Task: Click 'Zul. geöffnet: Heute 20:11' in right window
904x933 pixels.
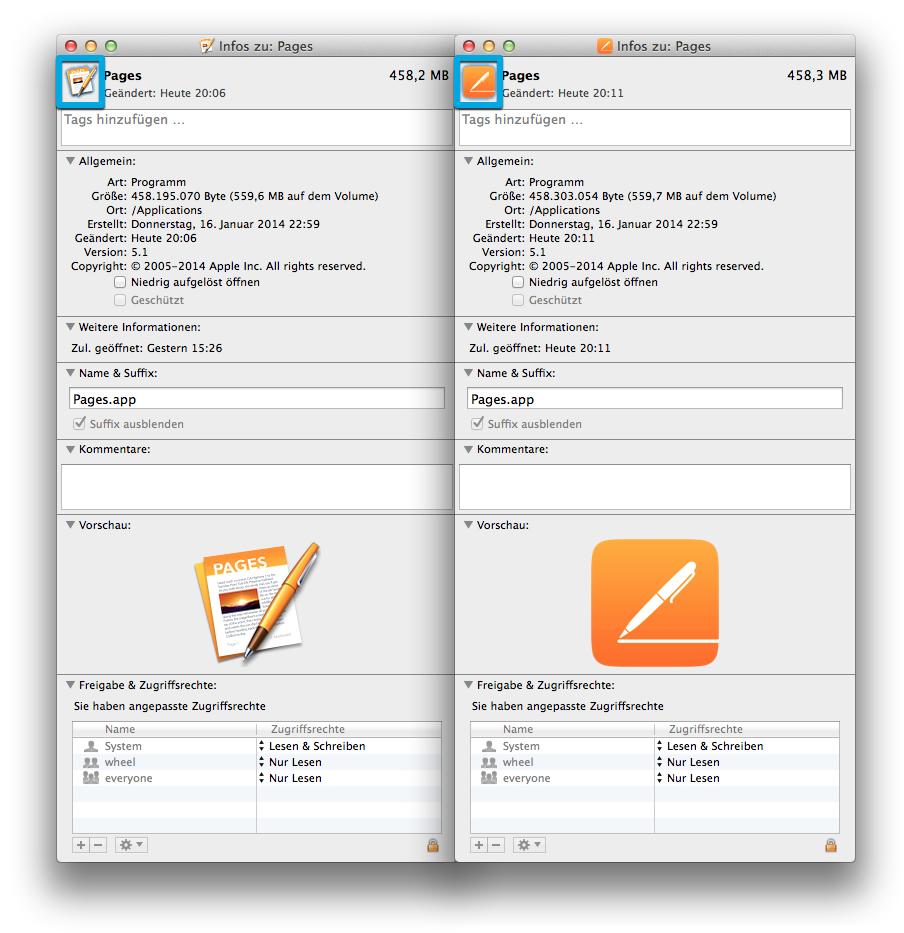Action: pyautogui.click(x=540, y=348)
